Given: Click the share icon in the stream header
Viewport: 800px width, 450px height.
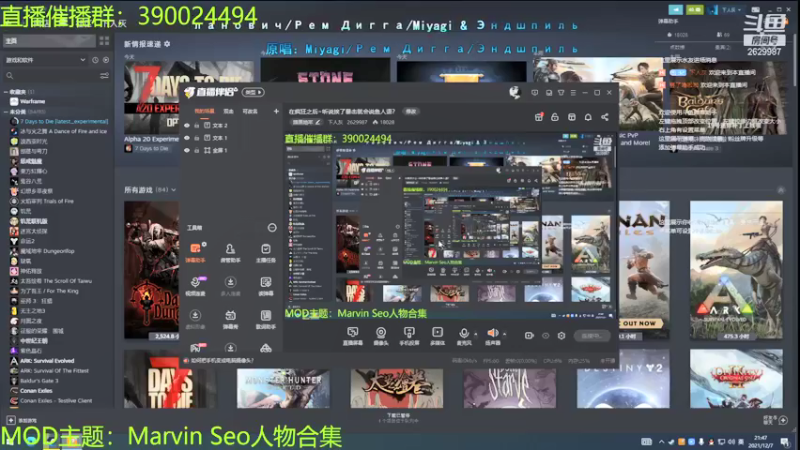Looking at the screenshot, I should pos(605,117).
